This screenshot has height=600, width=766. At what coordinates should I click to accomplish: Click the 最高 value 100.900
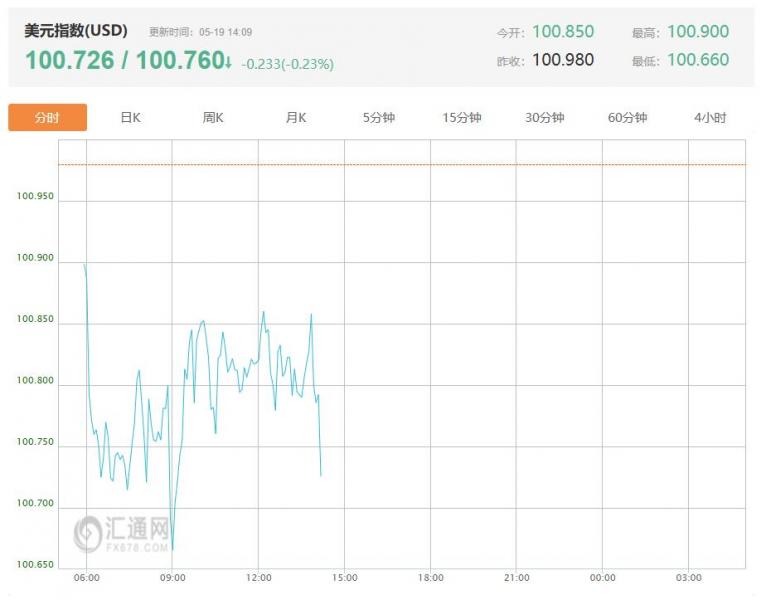point(698,32)
